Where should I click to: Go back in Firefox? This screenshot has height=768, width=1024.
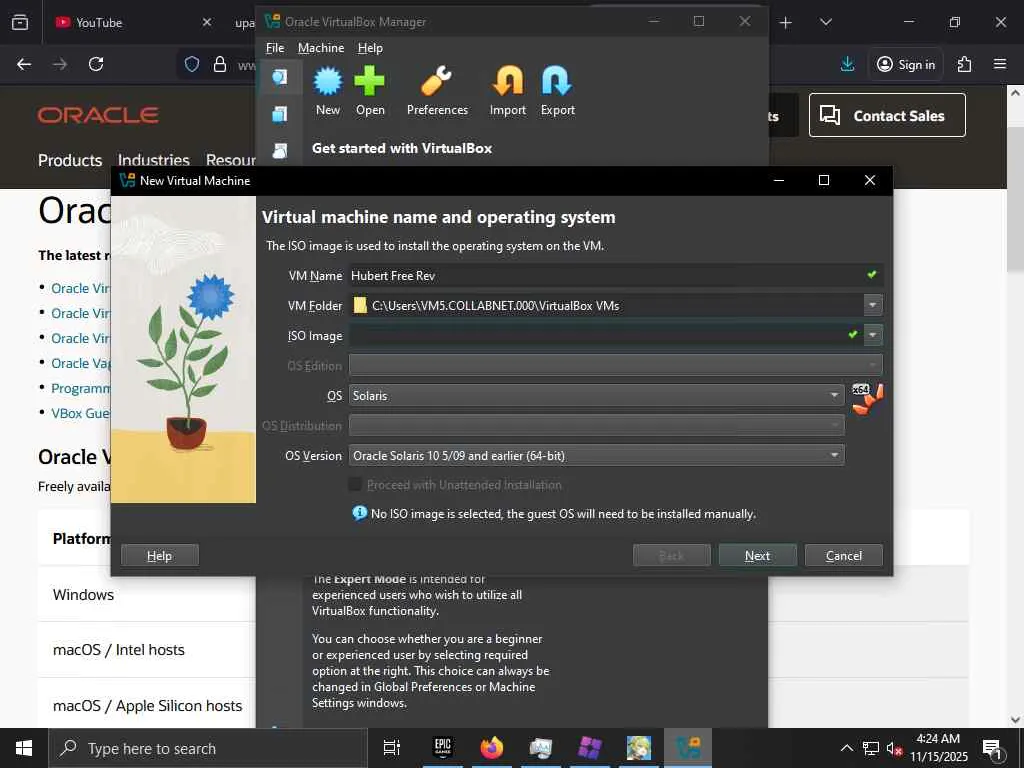point(24,64)
